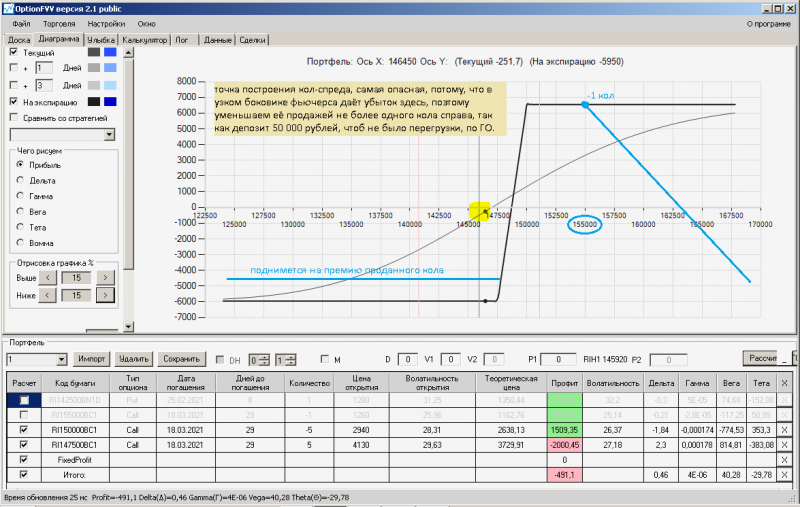Check the RI155000BC1 row's Расчет checkbox

[x=24, y=415]
